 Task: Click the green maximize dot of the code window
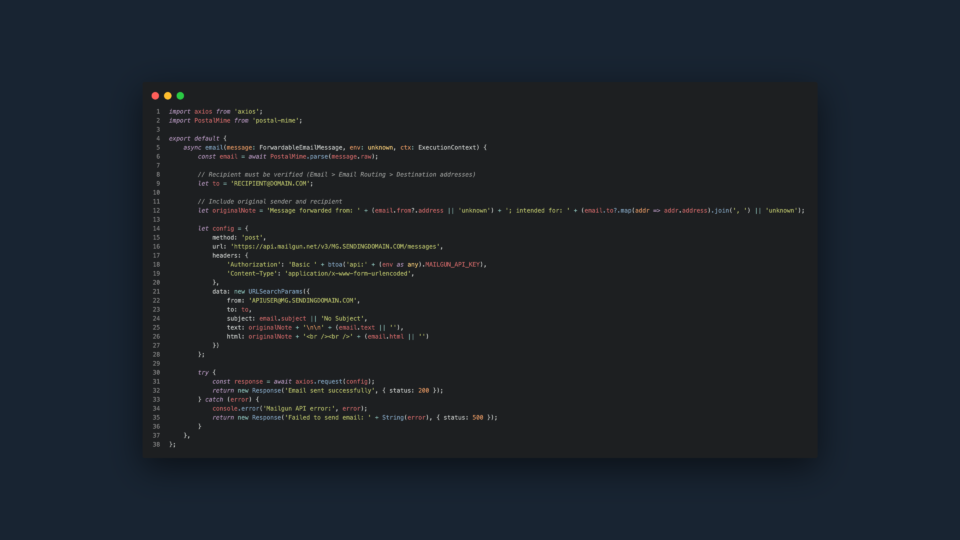click(180, 96)
